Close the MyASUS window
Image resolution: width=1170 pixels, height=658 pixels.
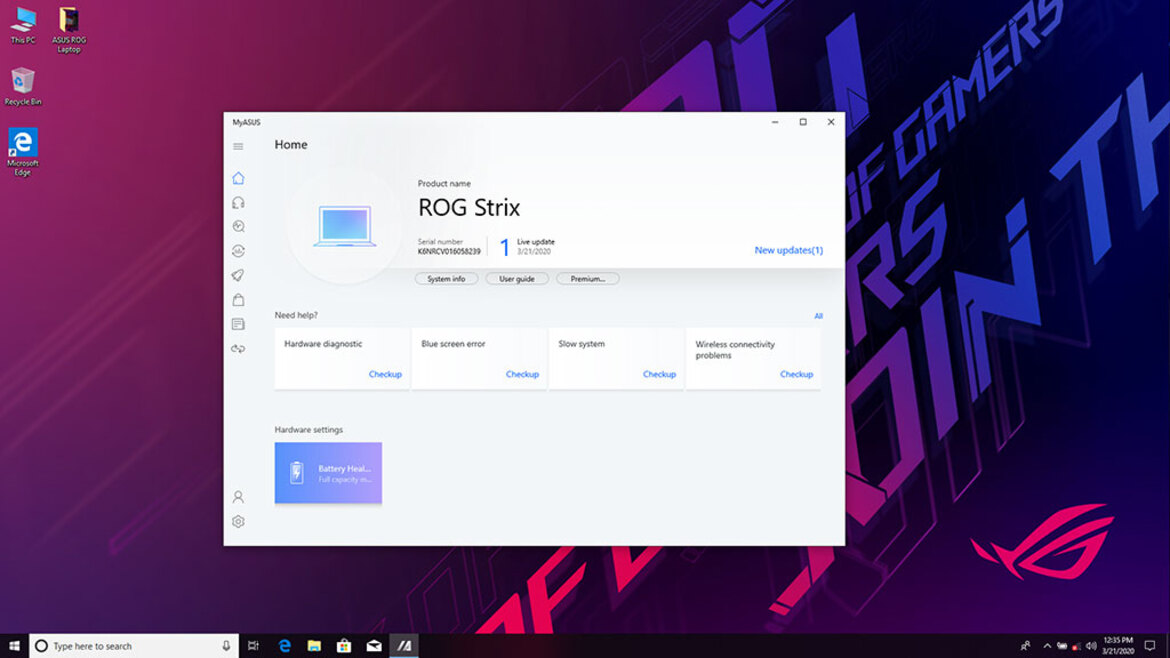[x=830, y=122]
